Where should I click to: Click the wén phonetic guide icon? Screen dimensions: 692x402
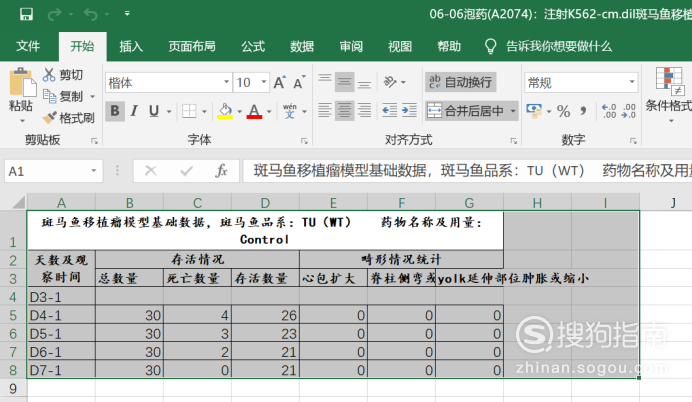[x=290, y=111]
